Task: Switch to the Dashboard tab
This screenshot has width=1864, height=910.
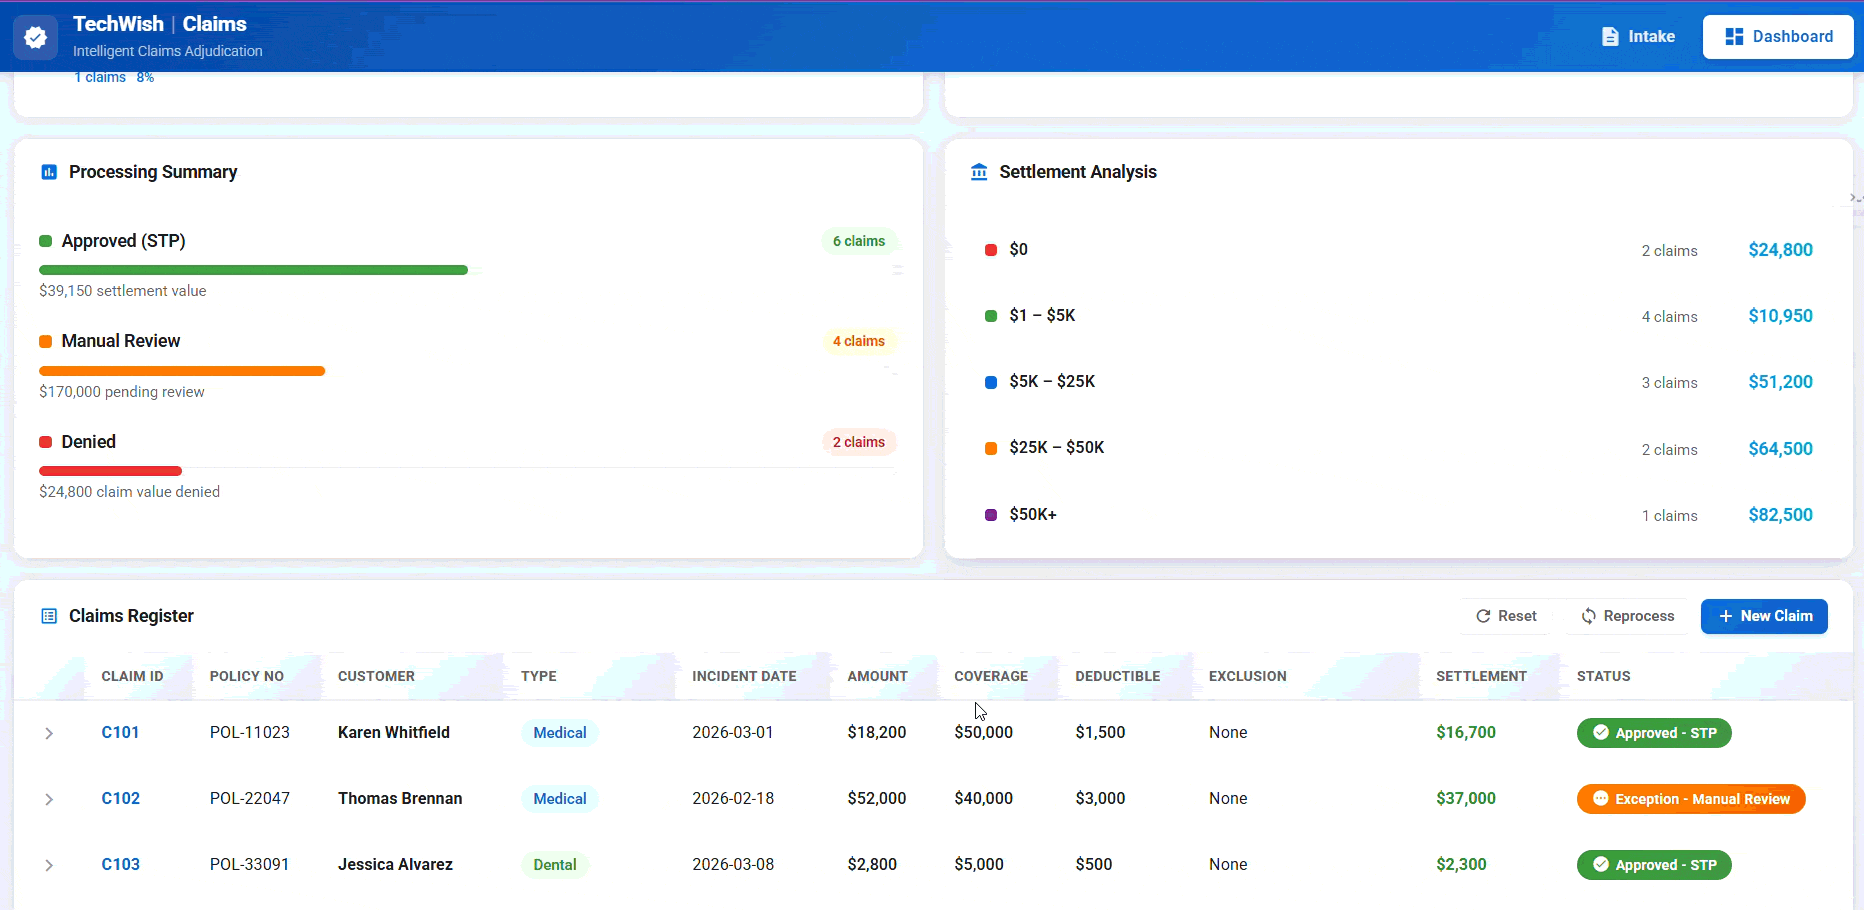Action: [1778, 37]
